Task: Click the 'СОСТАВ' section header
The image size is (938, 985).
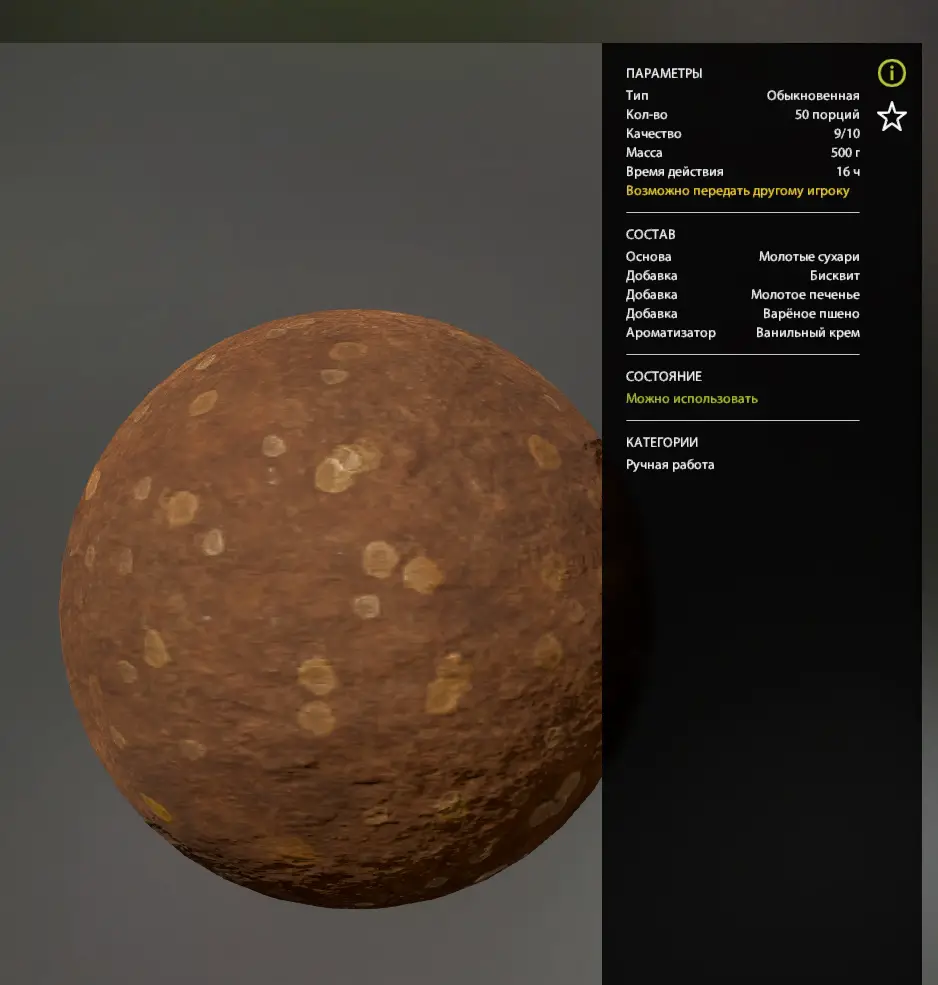Action: (x=650, y=234)
